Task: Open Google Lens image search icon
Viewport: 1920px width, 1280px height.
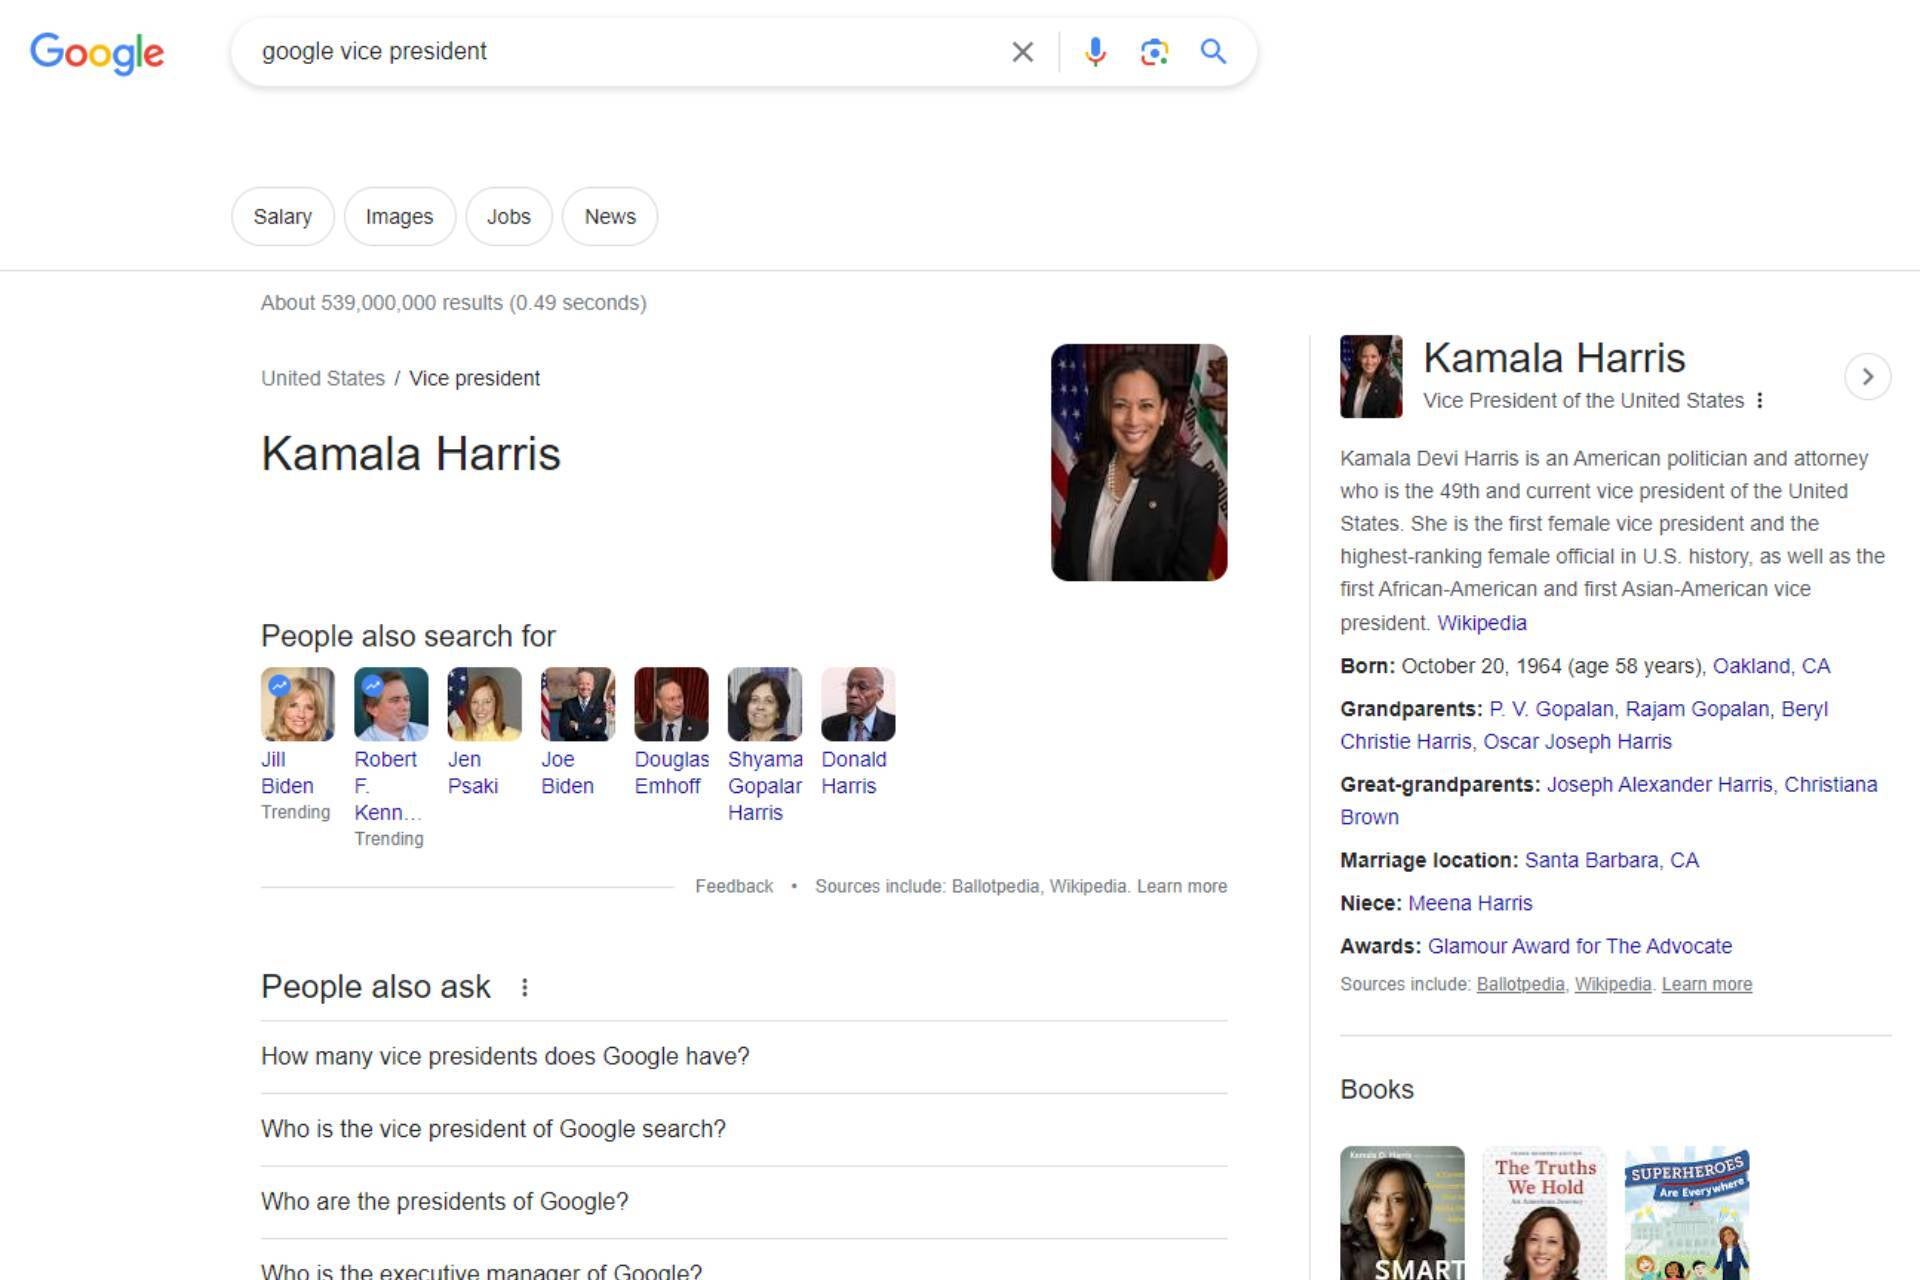Action: tap(1154, 52)
